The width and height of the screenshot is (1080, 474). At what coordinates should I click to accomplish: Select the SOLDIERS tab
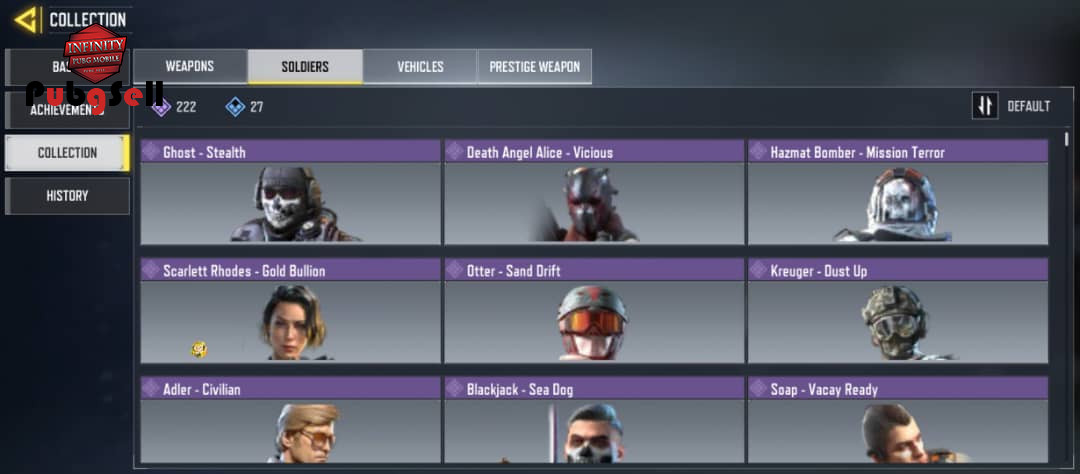click(305, 67)
